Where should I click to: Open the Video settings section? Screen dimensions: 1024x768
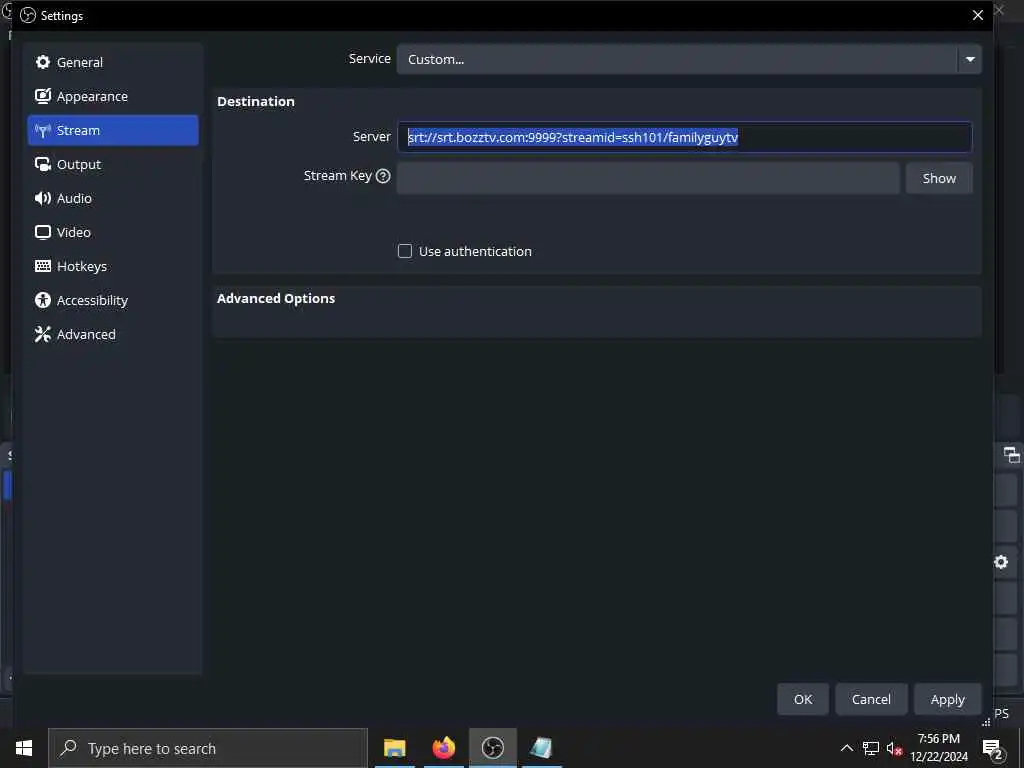click(112, 232)
